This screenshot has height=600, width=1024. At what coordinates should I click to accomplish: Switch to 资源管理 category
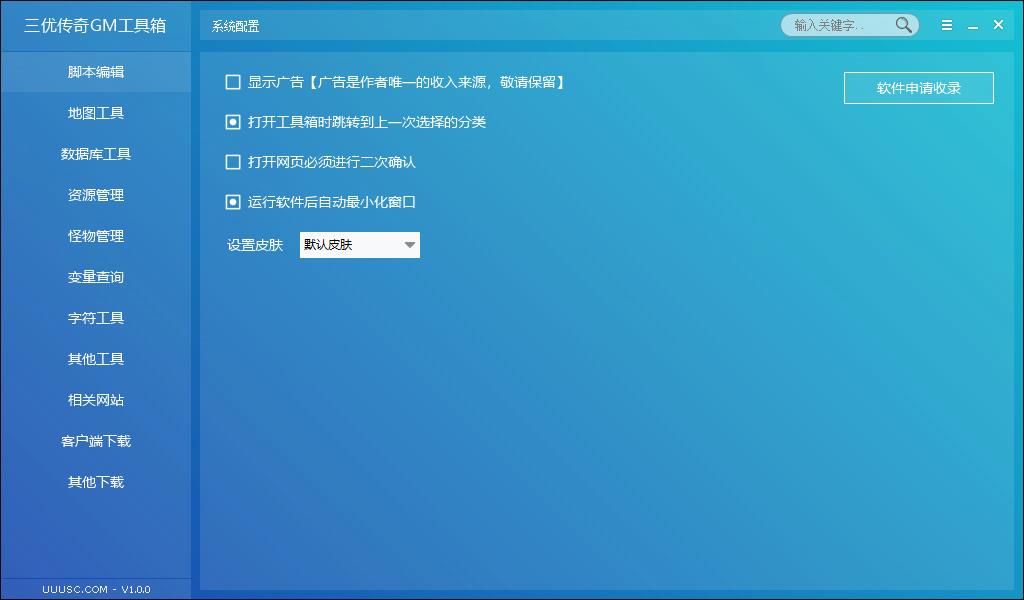point(96,195)
